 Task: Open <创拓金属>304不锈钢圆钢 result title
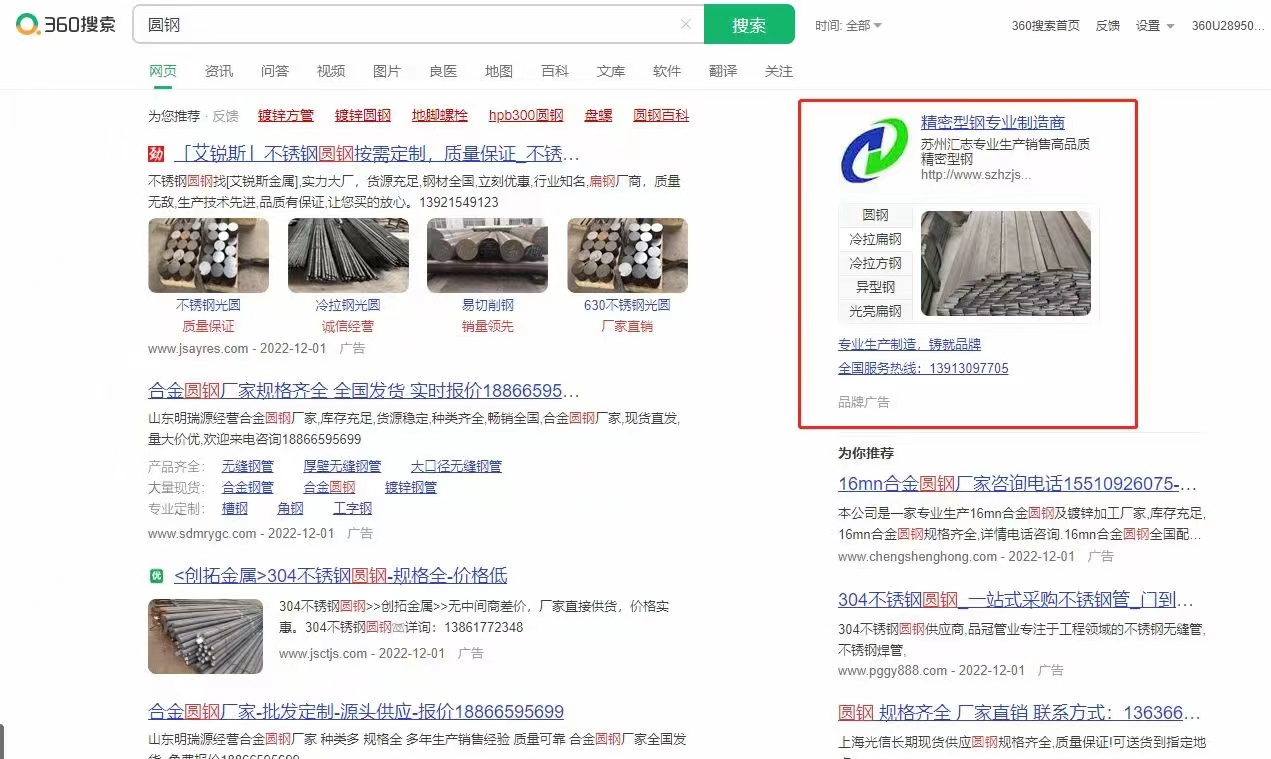[340, 576]
